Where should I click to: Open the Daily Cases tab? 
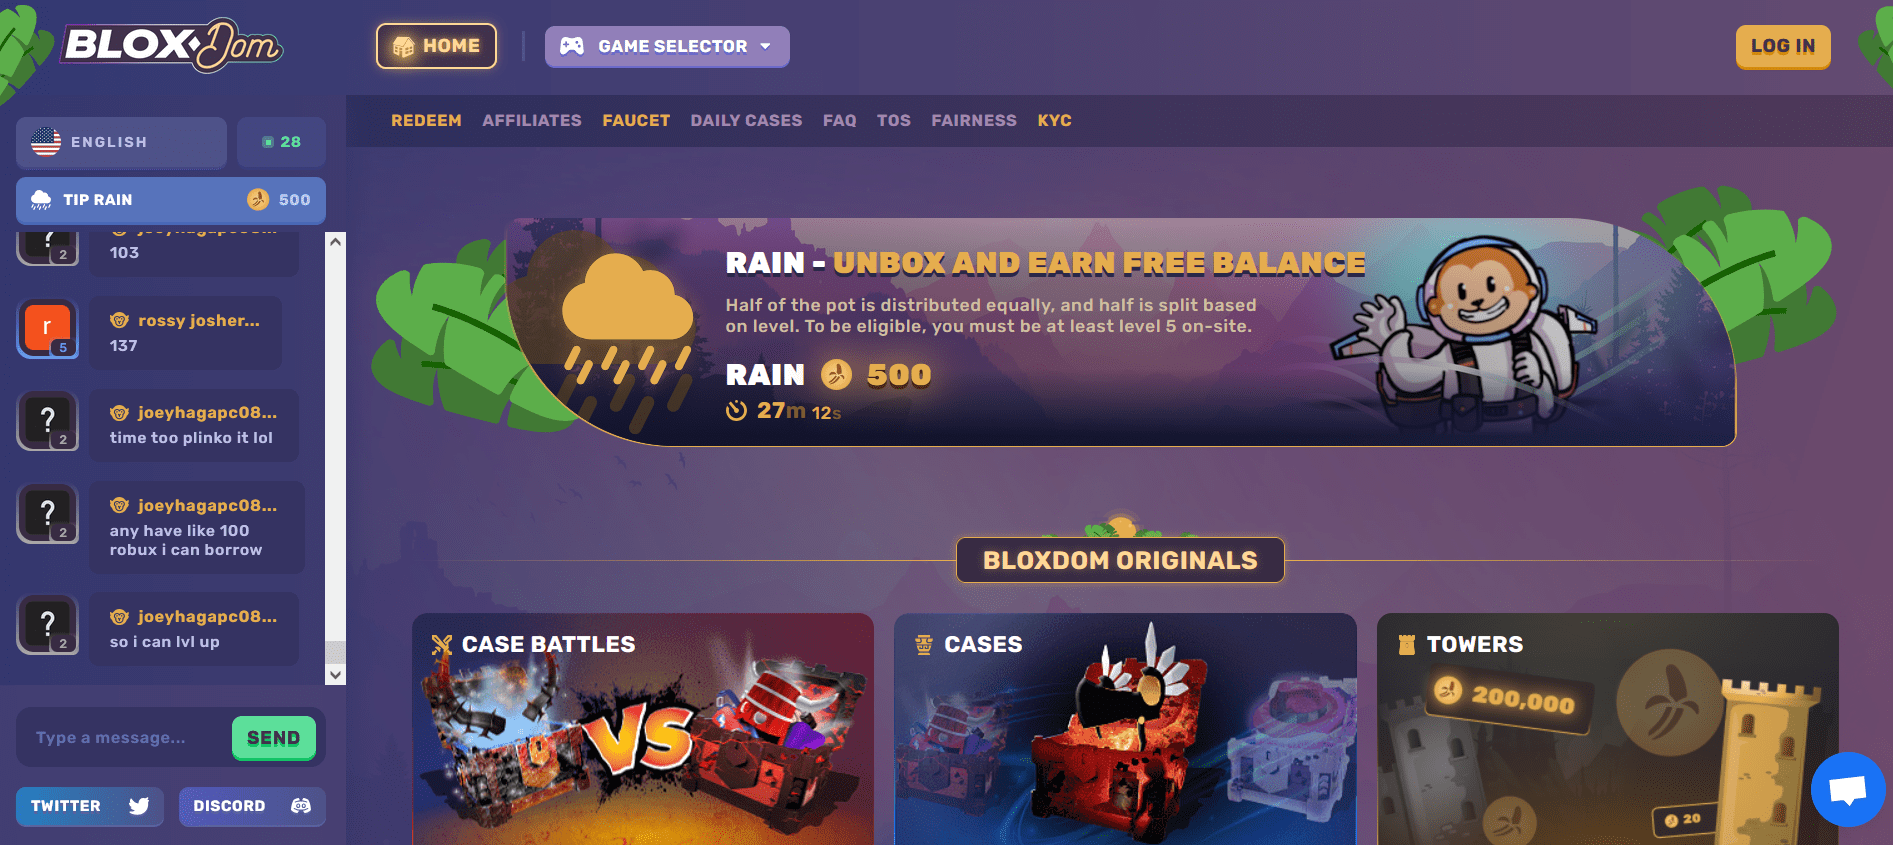pyautogui.click(x=746, y=120)
